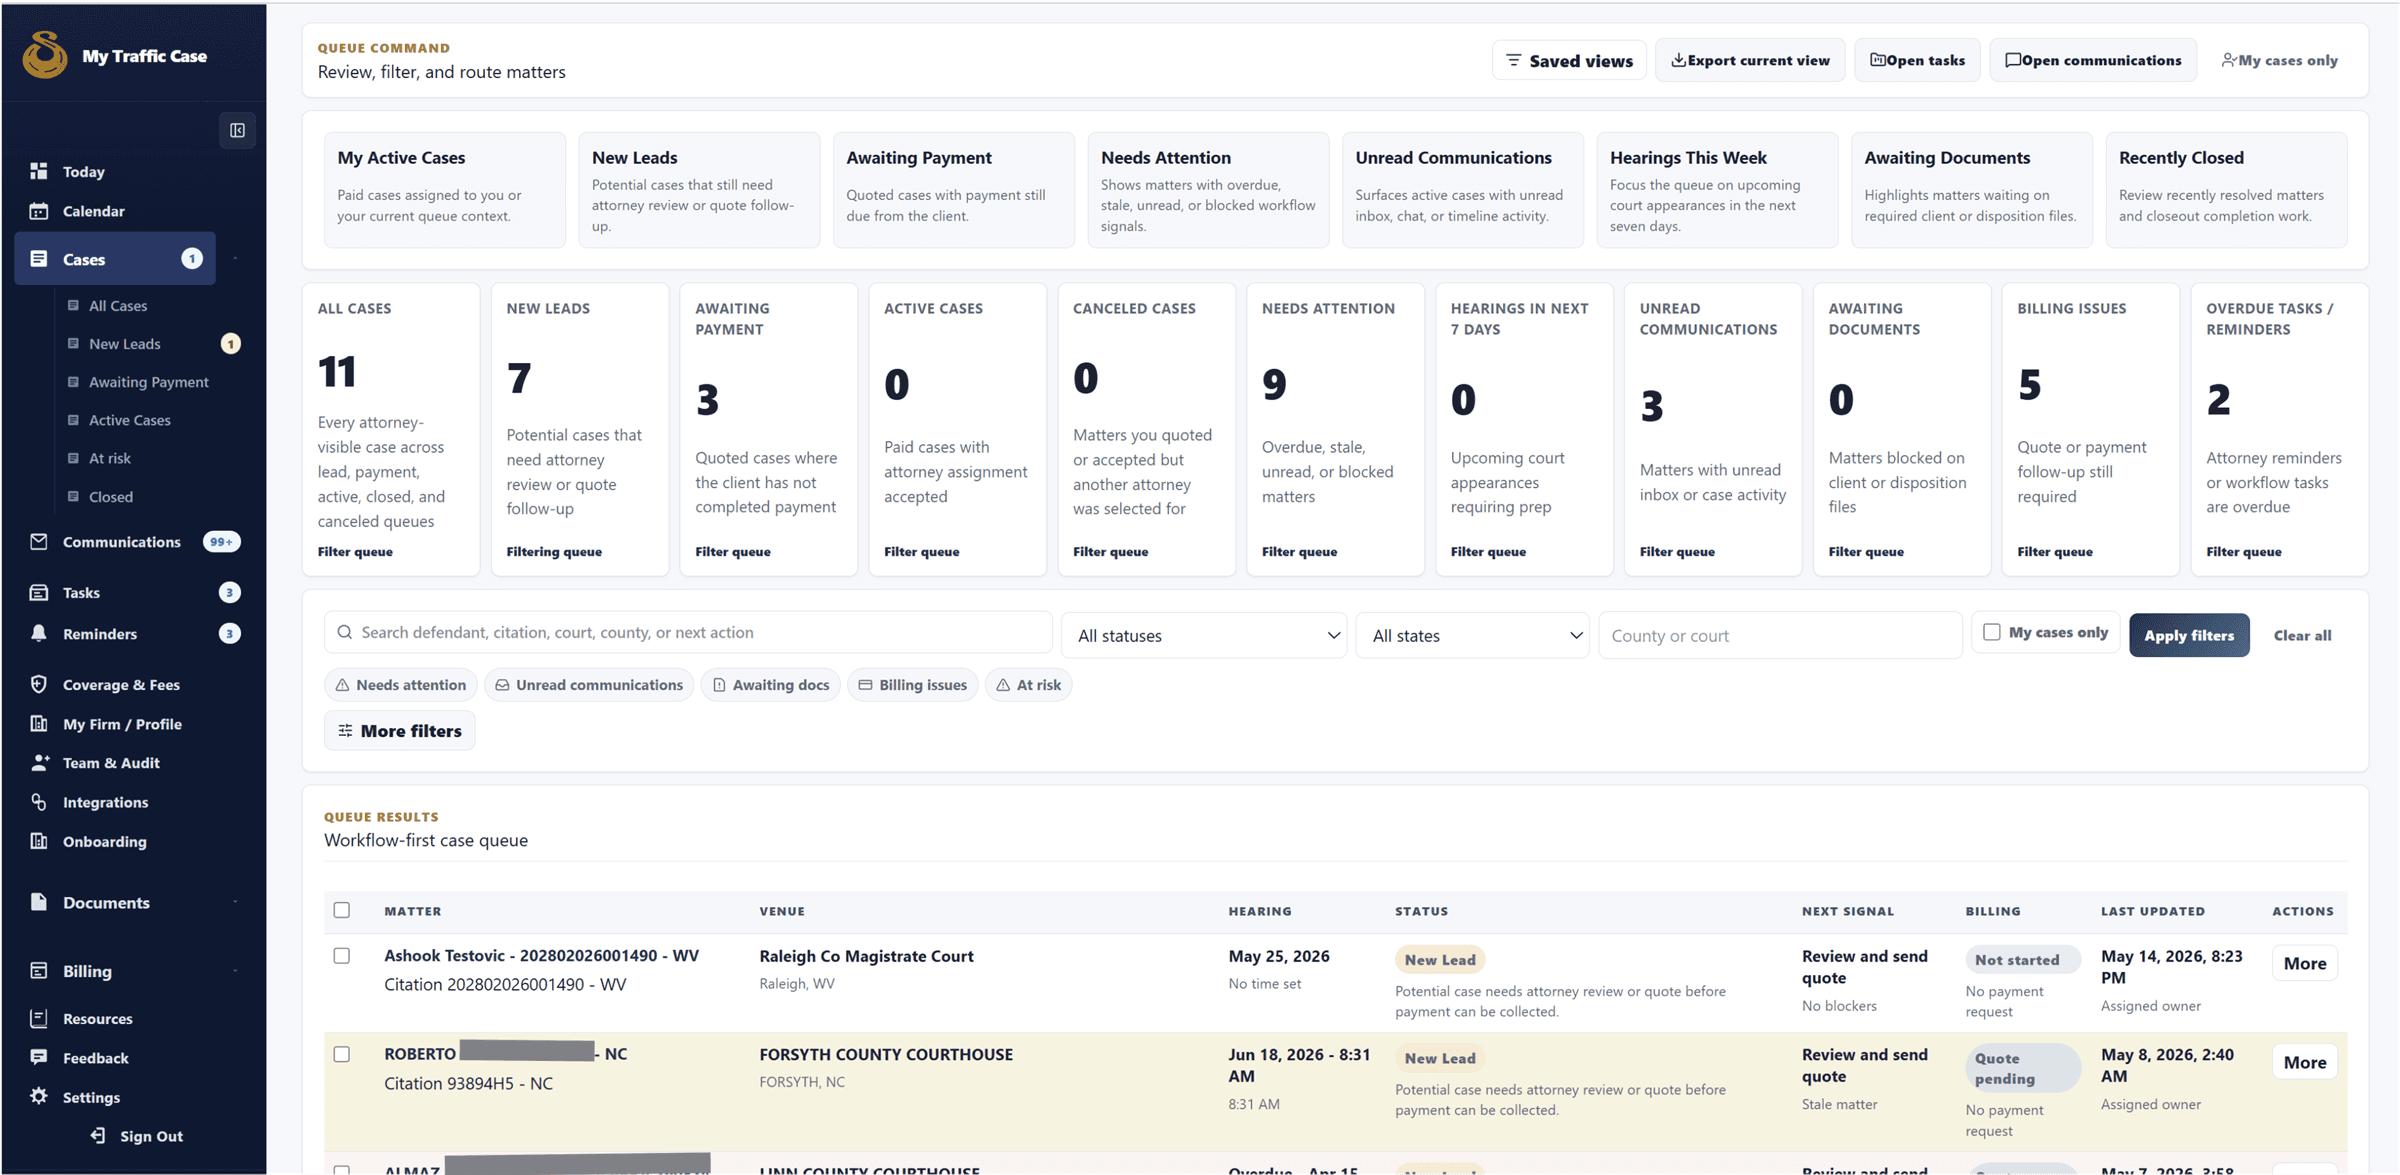Screen dimensions: 2400x1175
Task: Tick the My cases only checkbox
Action: [1992, 633]
